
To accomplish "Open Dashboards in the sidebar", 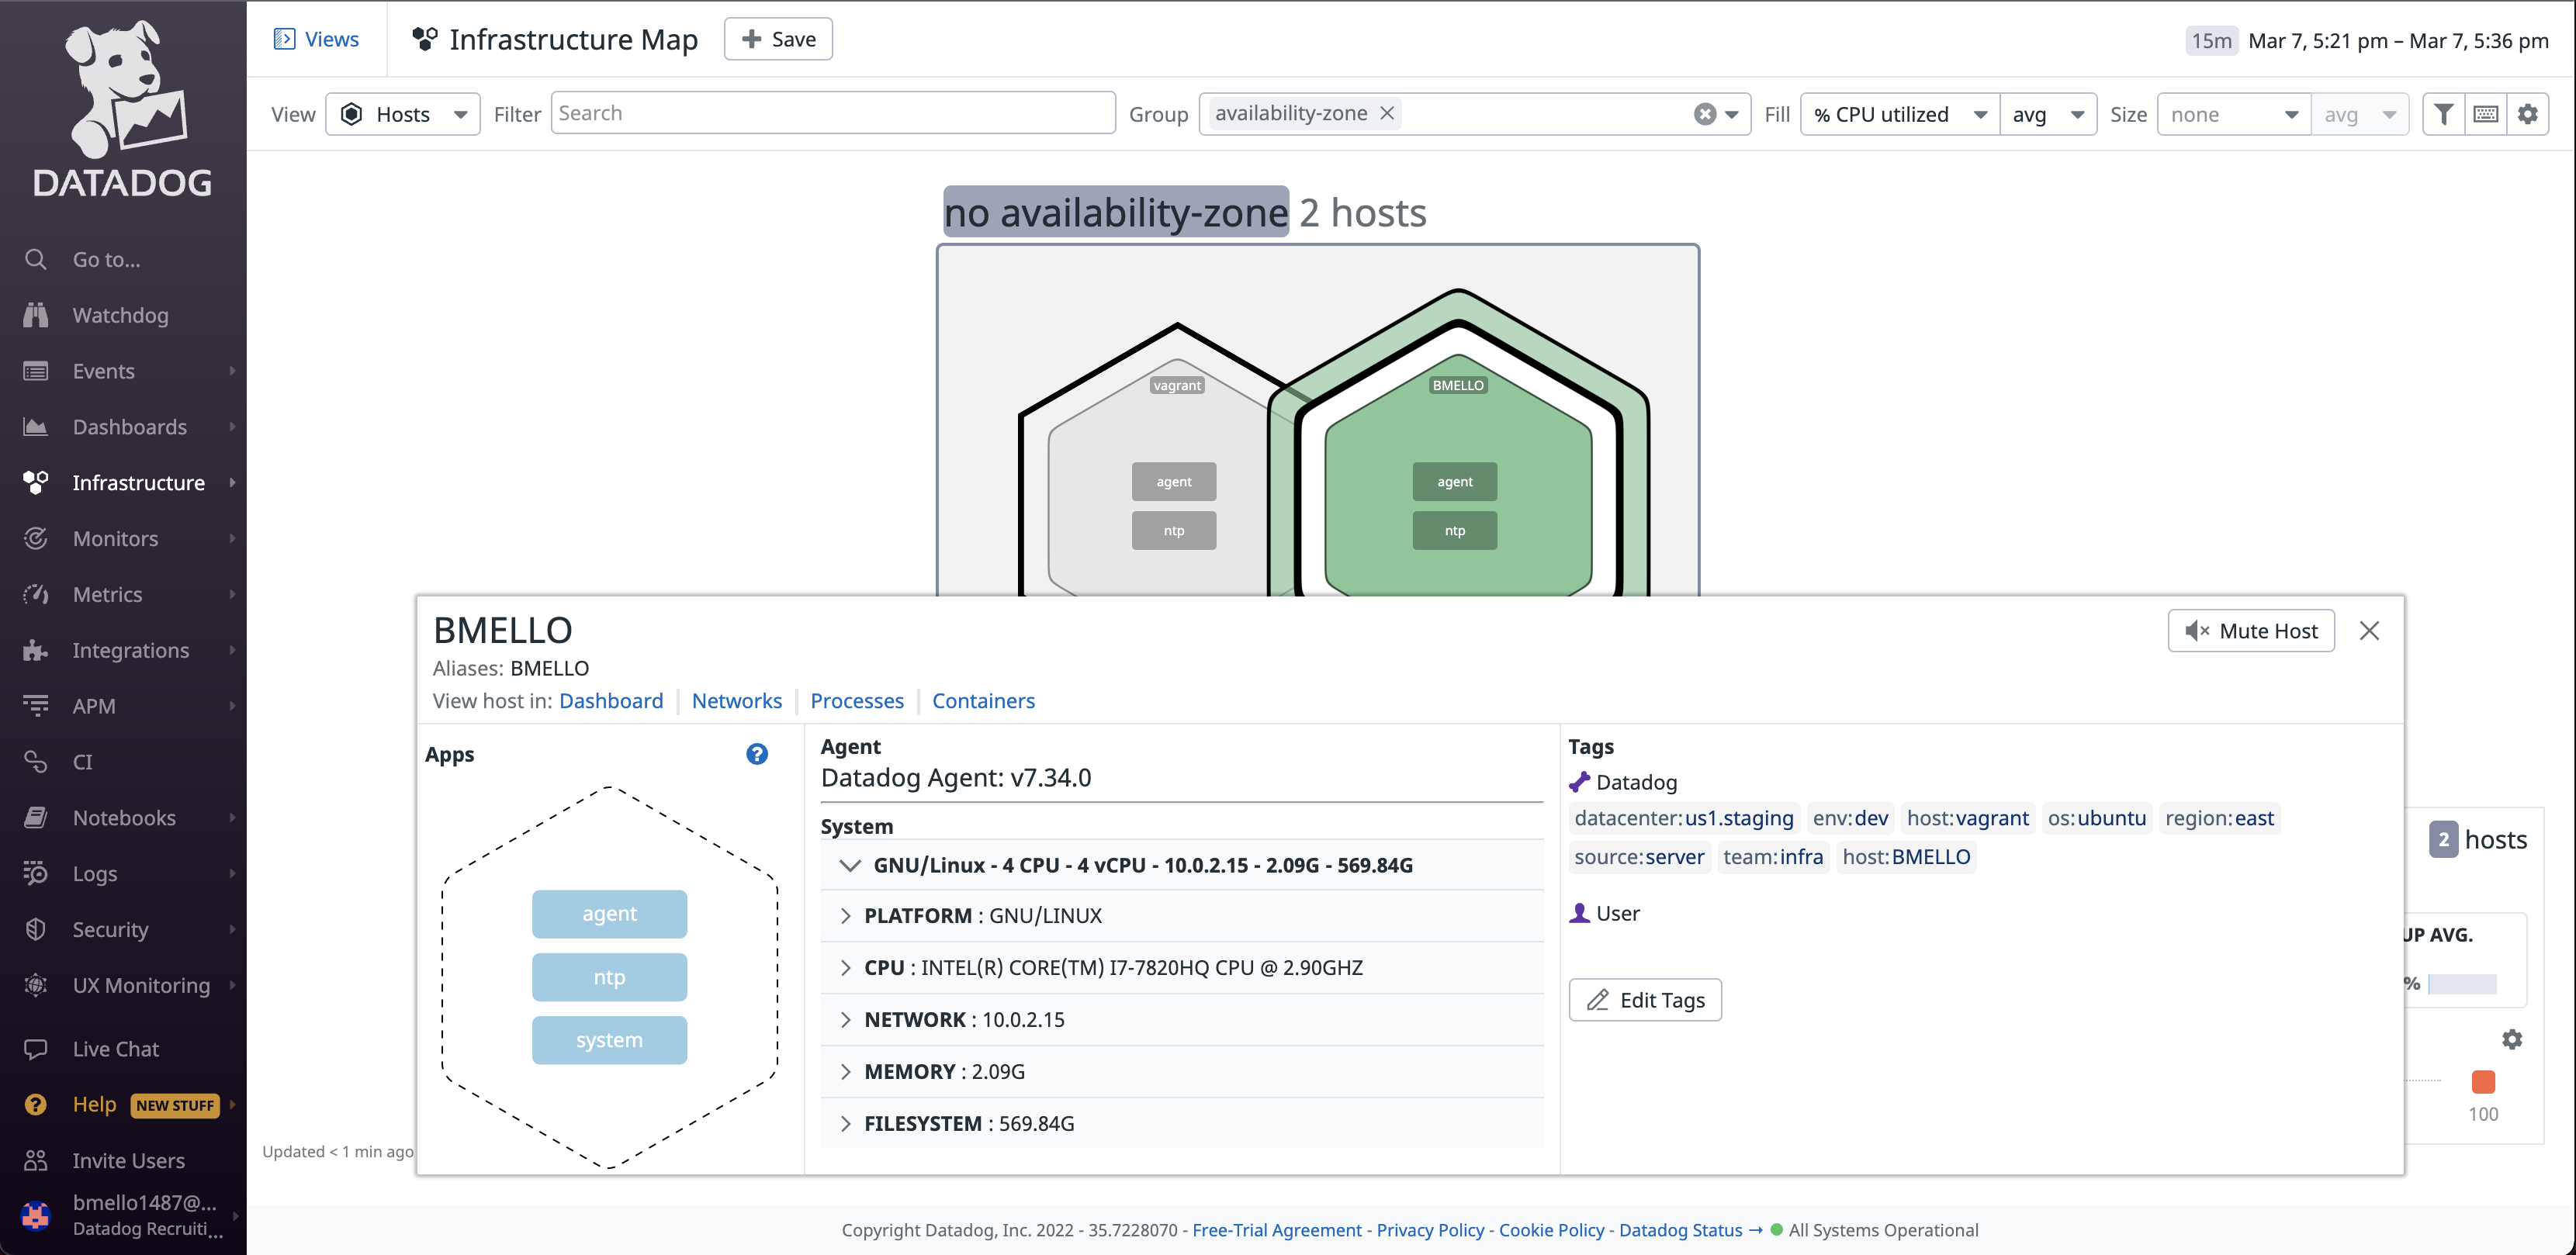I will [129, 427].
